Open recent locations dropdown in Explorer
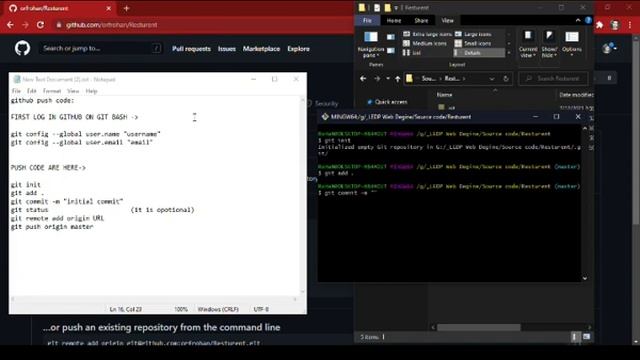Viewport: 640px width, 360px height. point(388,78)
